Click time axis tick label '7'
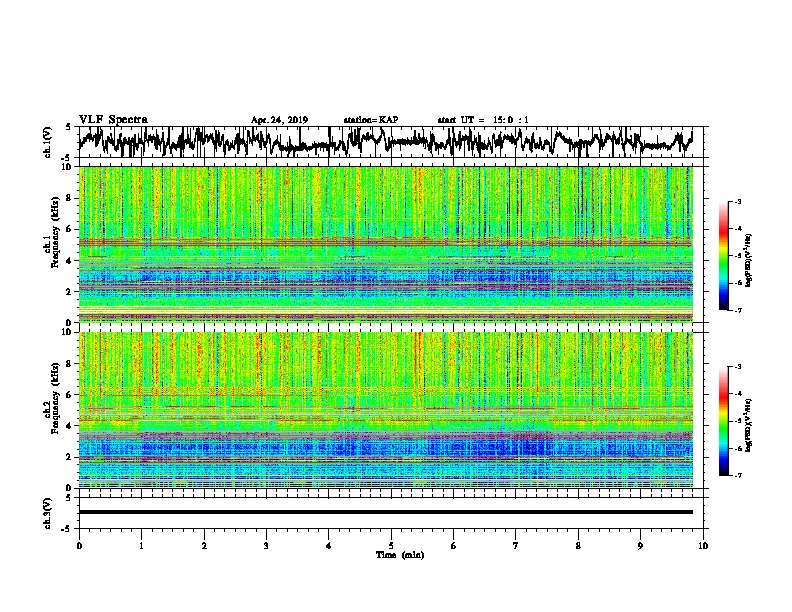Viewport: 792px width, 612px height. click(x=516, y=545)
